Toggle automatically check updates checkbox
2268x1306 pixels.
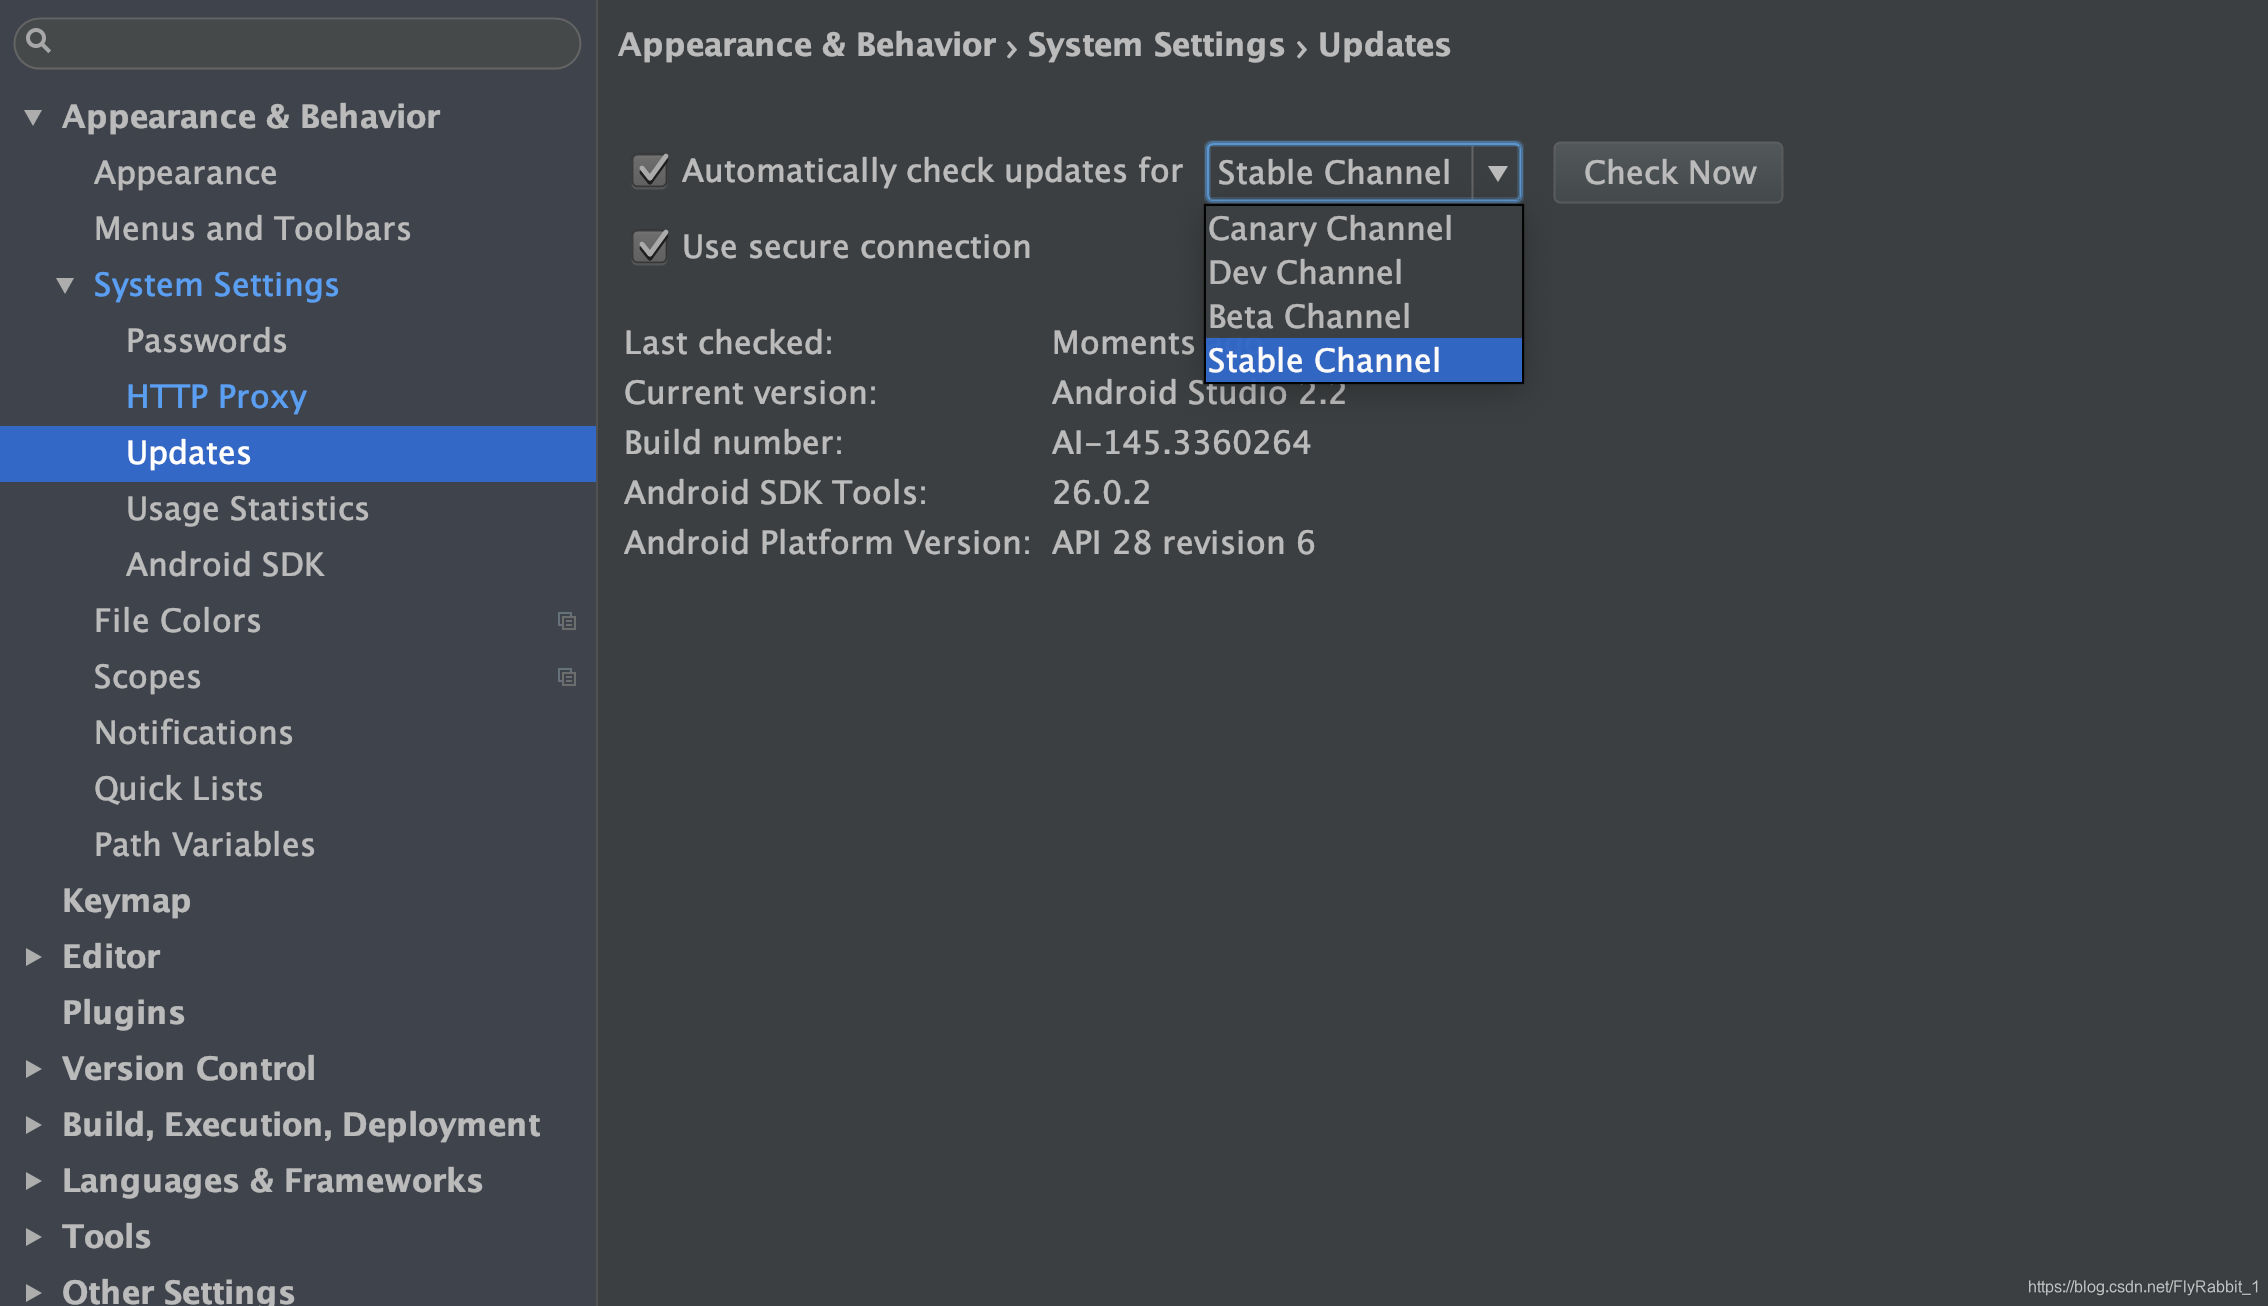(651, 171)
